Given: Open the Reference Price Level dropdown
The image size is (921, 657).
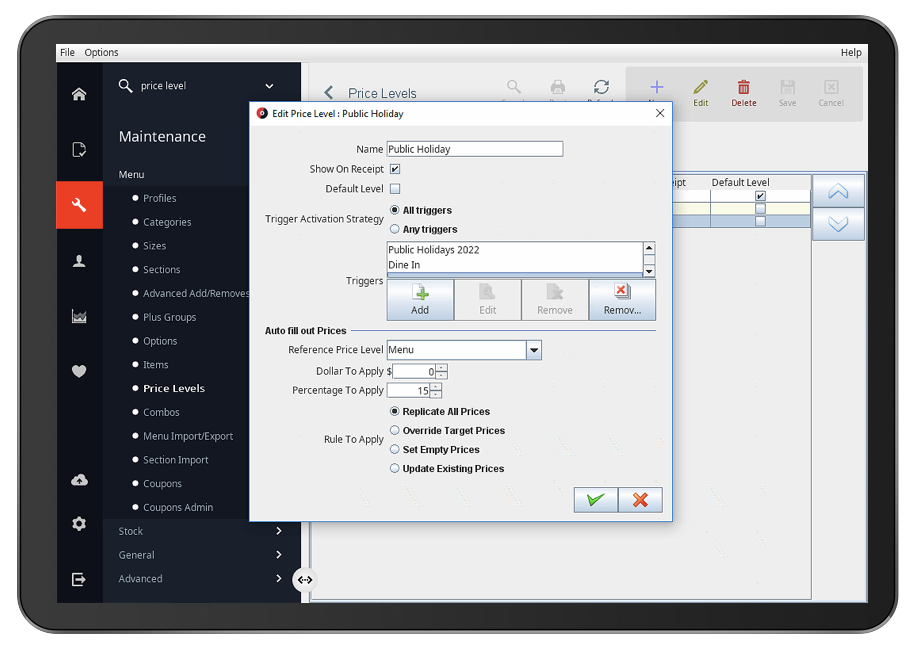Looking at the screenshot, I should 534,350.
